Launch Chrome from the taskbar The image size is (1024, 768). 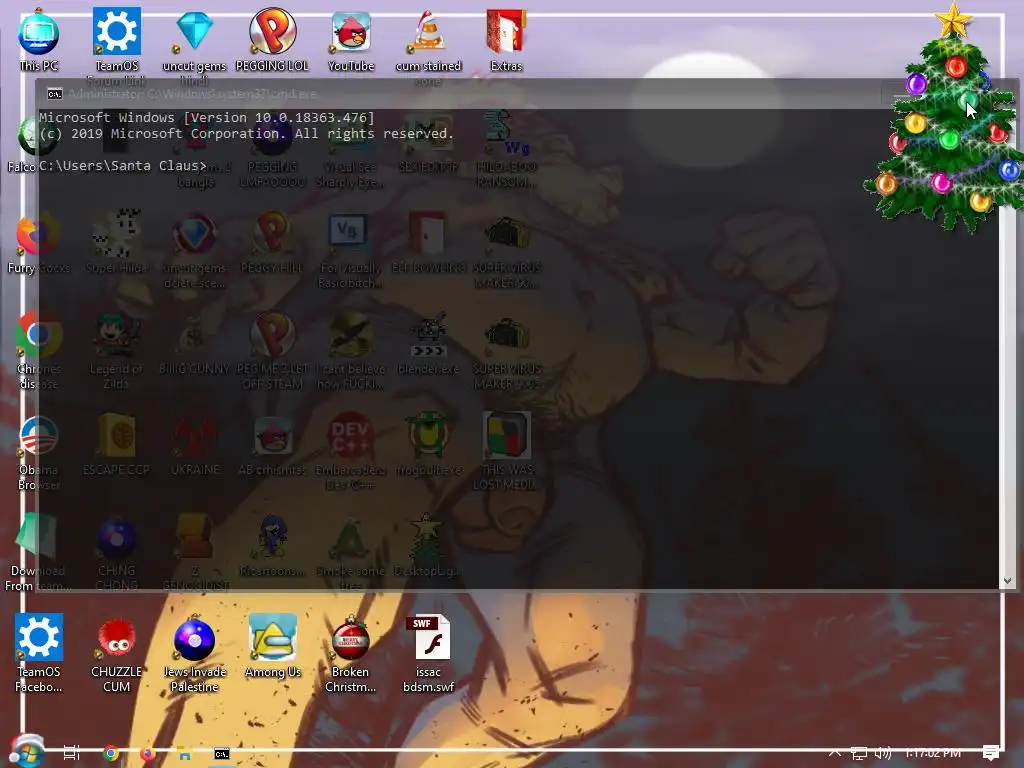[111, 754]
